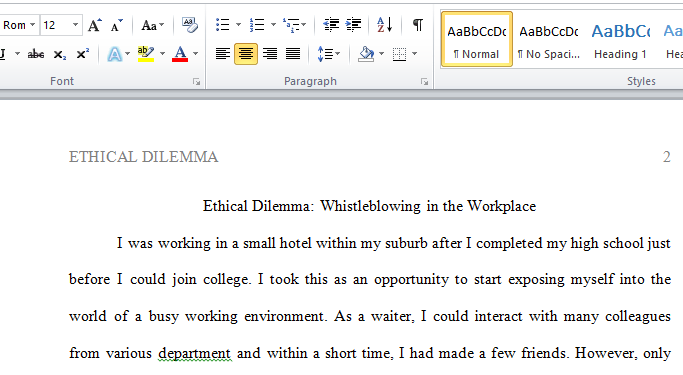The width and height of the screenshot is (683, 375).
Task: Open font name dropdown arrow
Action: 32,25
